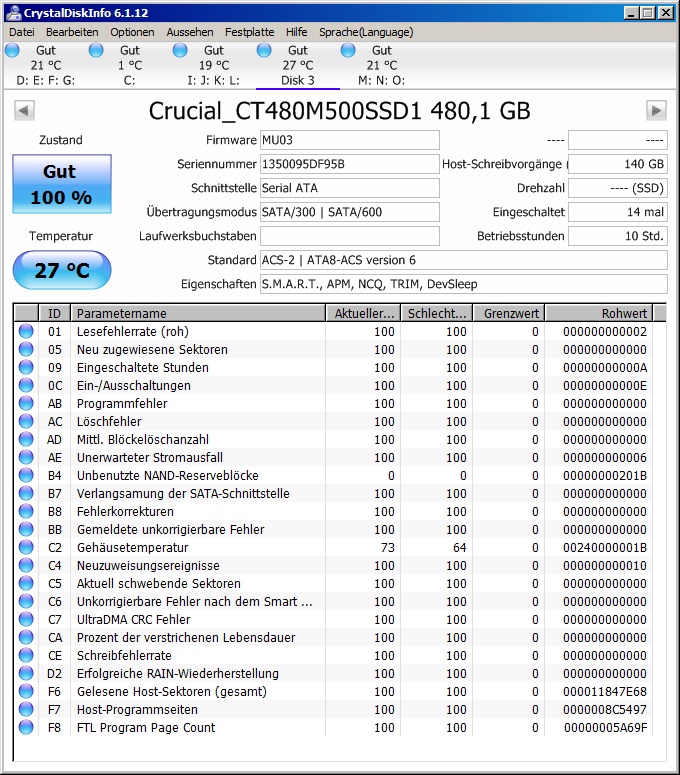Click status orb of Neu zugewiesene Sektoren row
This screenshot has height=775, width=680.
26,349
